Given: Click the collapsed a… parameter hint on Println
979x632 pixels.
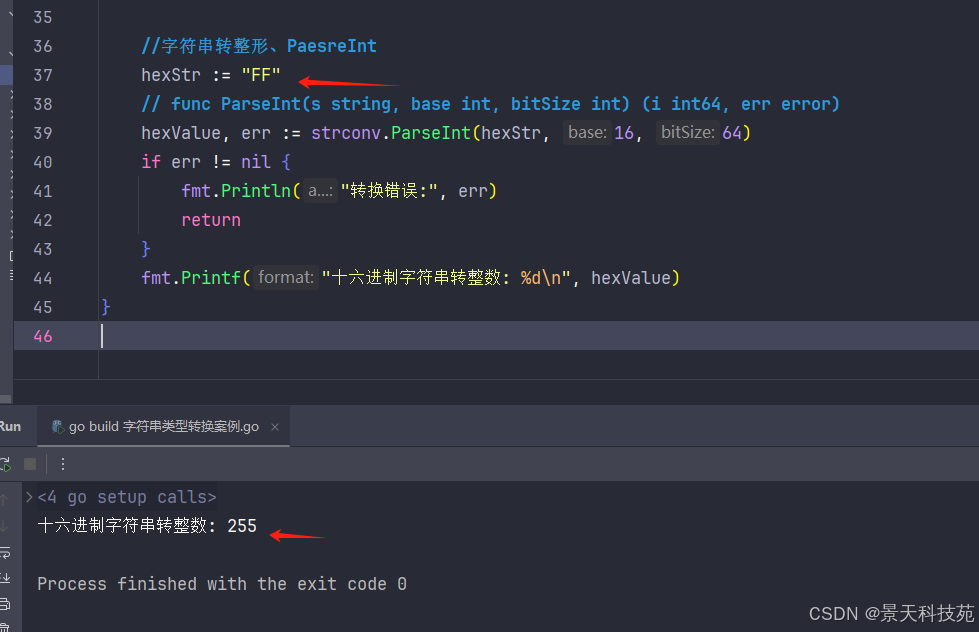Looking at the screenshot, I should pos(320,191).
